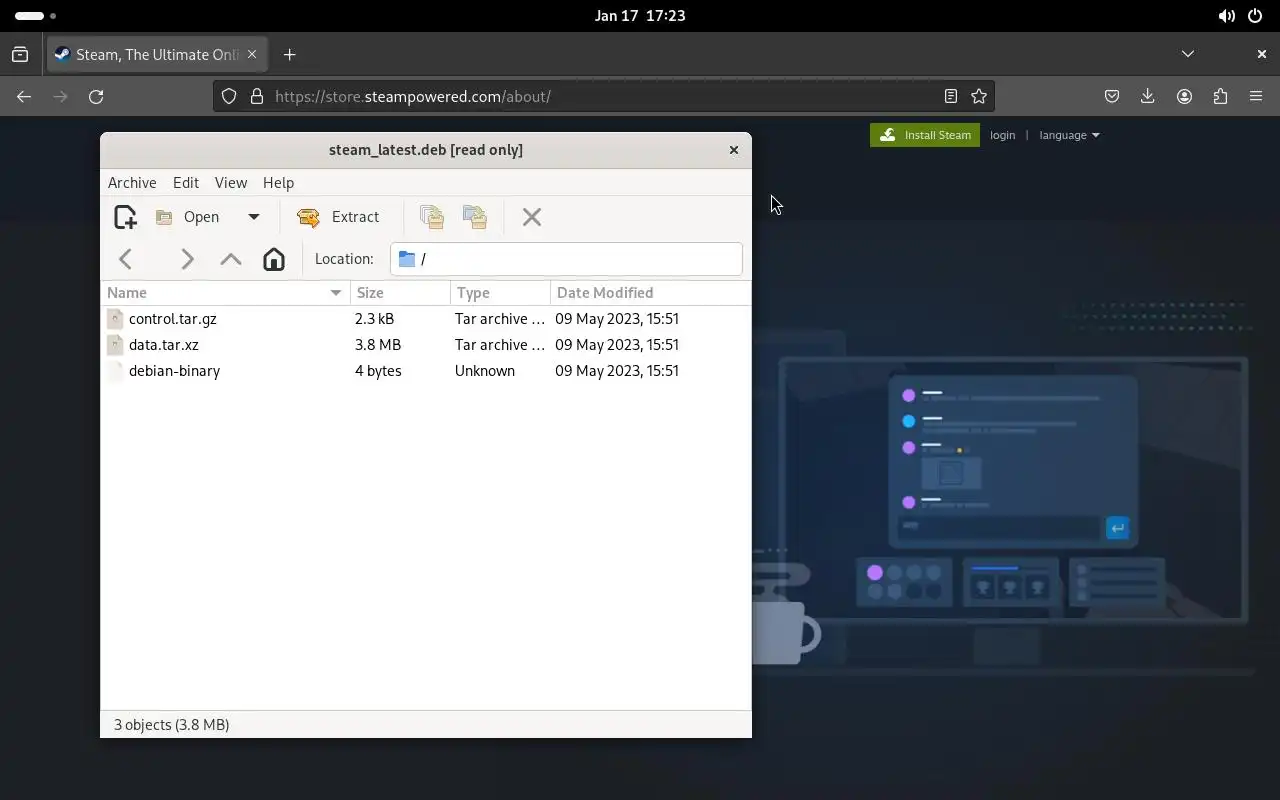This screenshot has height=800, width=1280.
Task: Click the clock showing Jan 17 17:23
Action: point(640,16)
